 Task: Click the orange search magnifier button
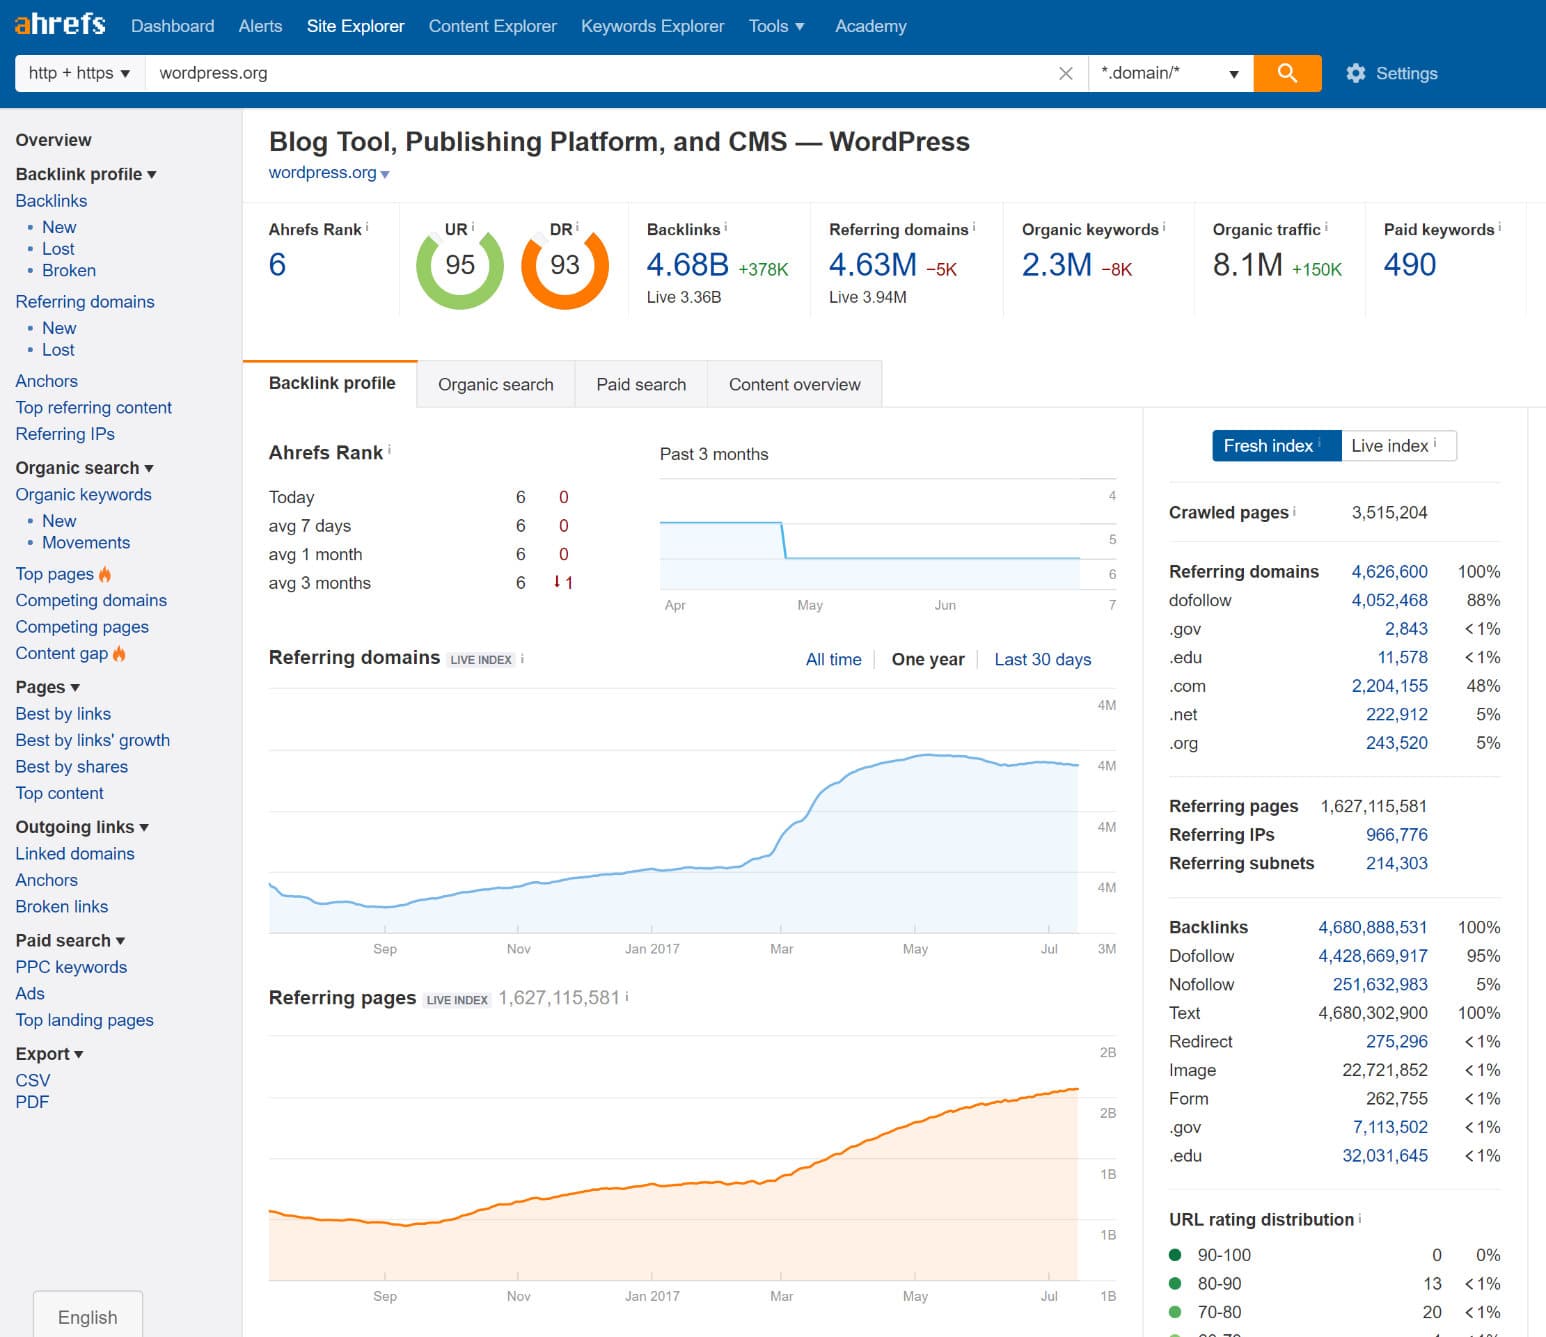click(x=1287, y=73)
